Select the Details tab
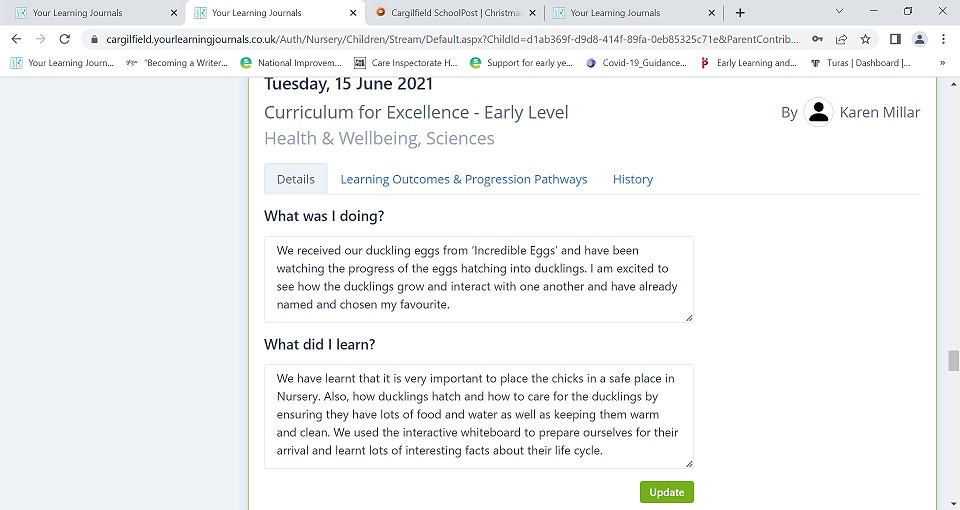 [296, 179]
